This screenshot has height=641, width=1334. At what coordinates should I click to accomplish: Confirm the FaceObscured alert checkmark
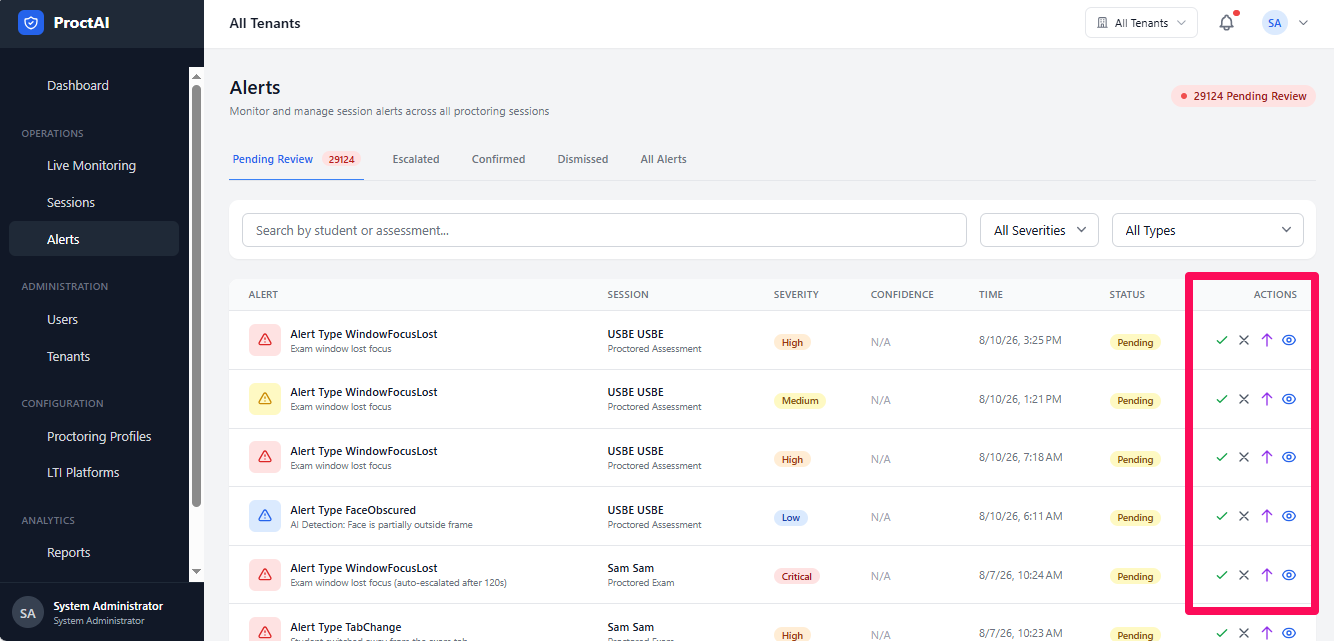click(1221, 516)
